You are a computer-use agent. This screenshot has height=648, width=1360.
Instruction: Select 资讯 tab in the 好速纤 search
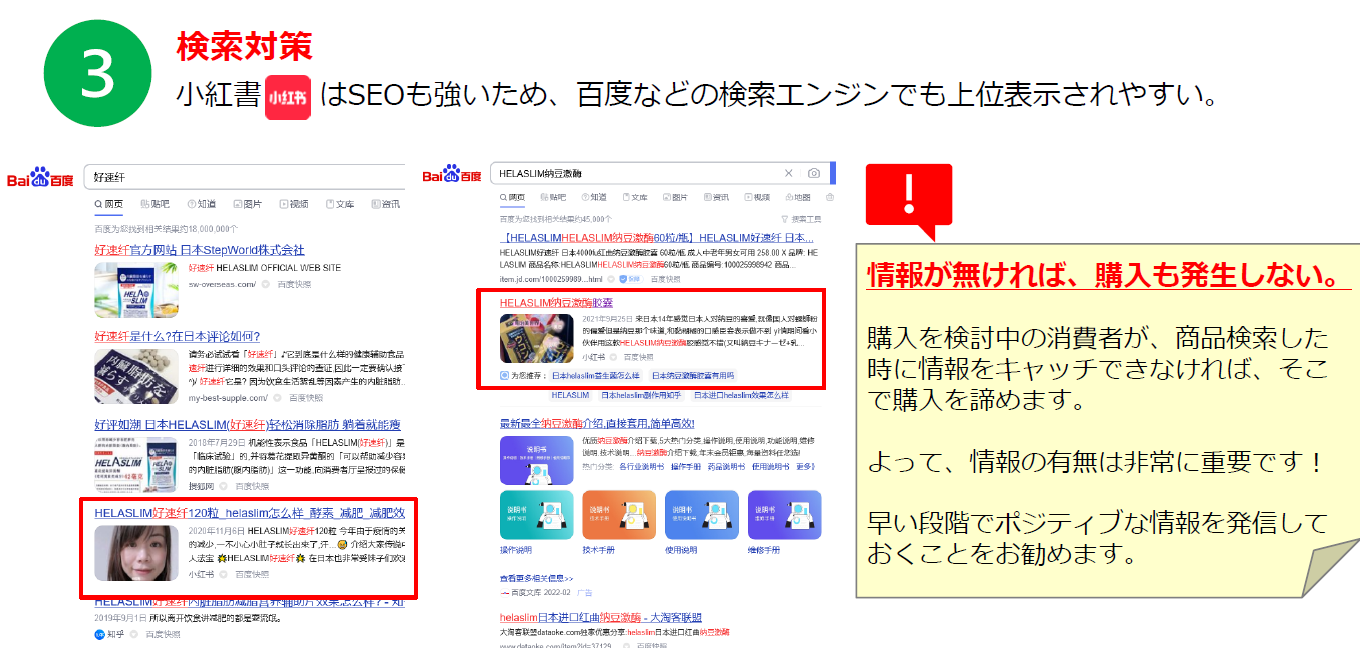384,204
